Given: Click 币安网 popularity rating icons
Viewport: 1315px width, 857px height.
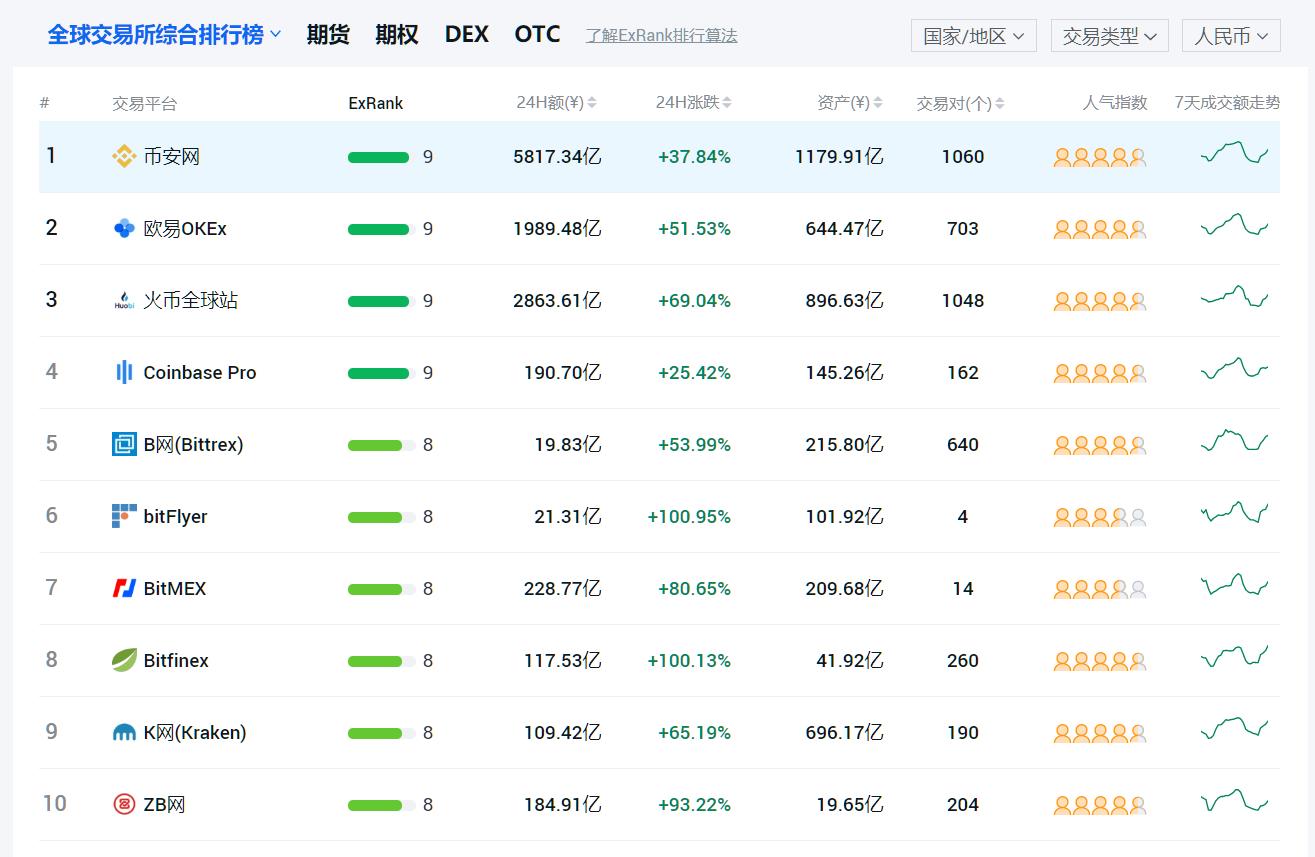Looking at the screenshot, I should coord(1100,157).
